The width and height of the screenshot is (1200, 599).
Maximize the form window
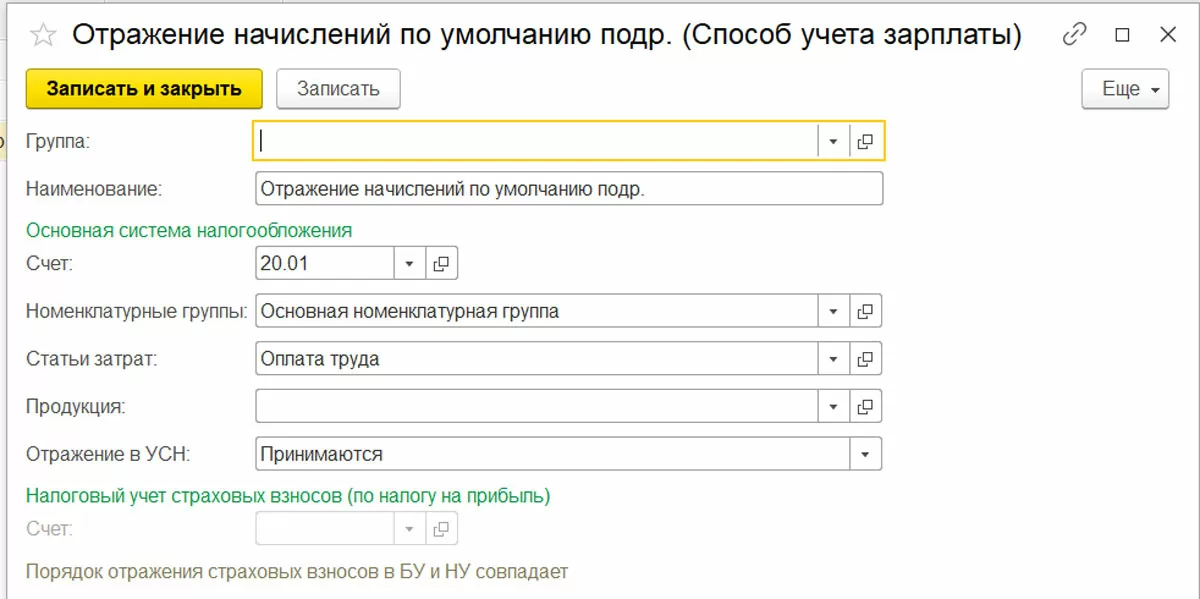coord(1122,35)
